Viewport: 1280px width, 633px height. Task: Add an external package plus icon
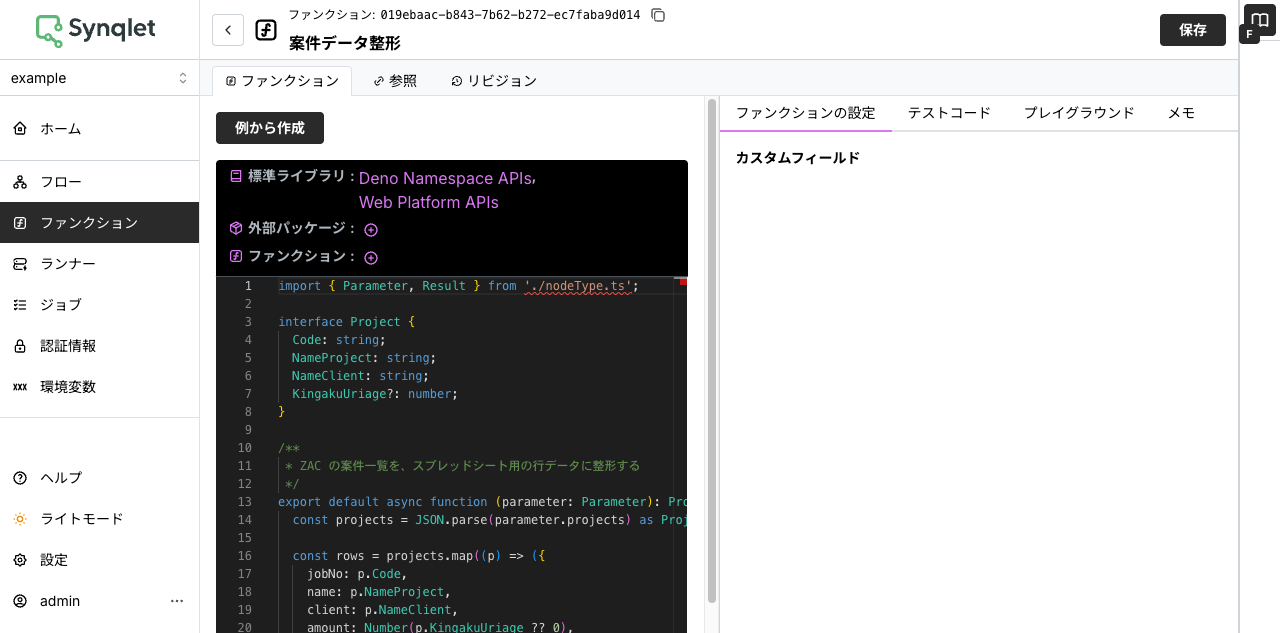371,230
